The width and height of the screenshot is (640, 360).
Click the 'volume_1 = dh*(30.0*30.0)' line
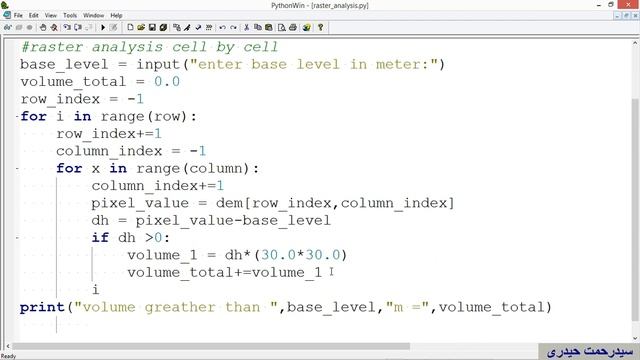237,255
